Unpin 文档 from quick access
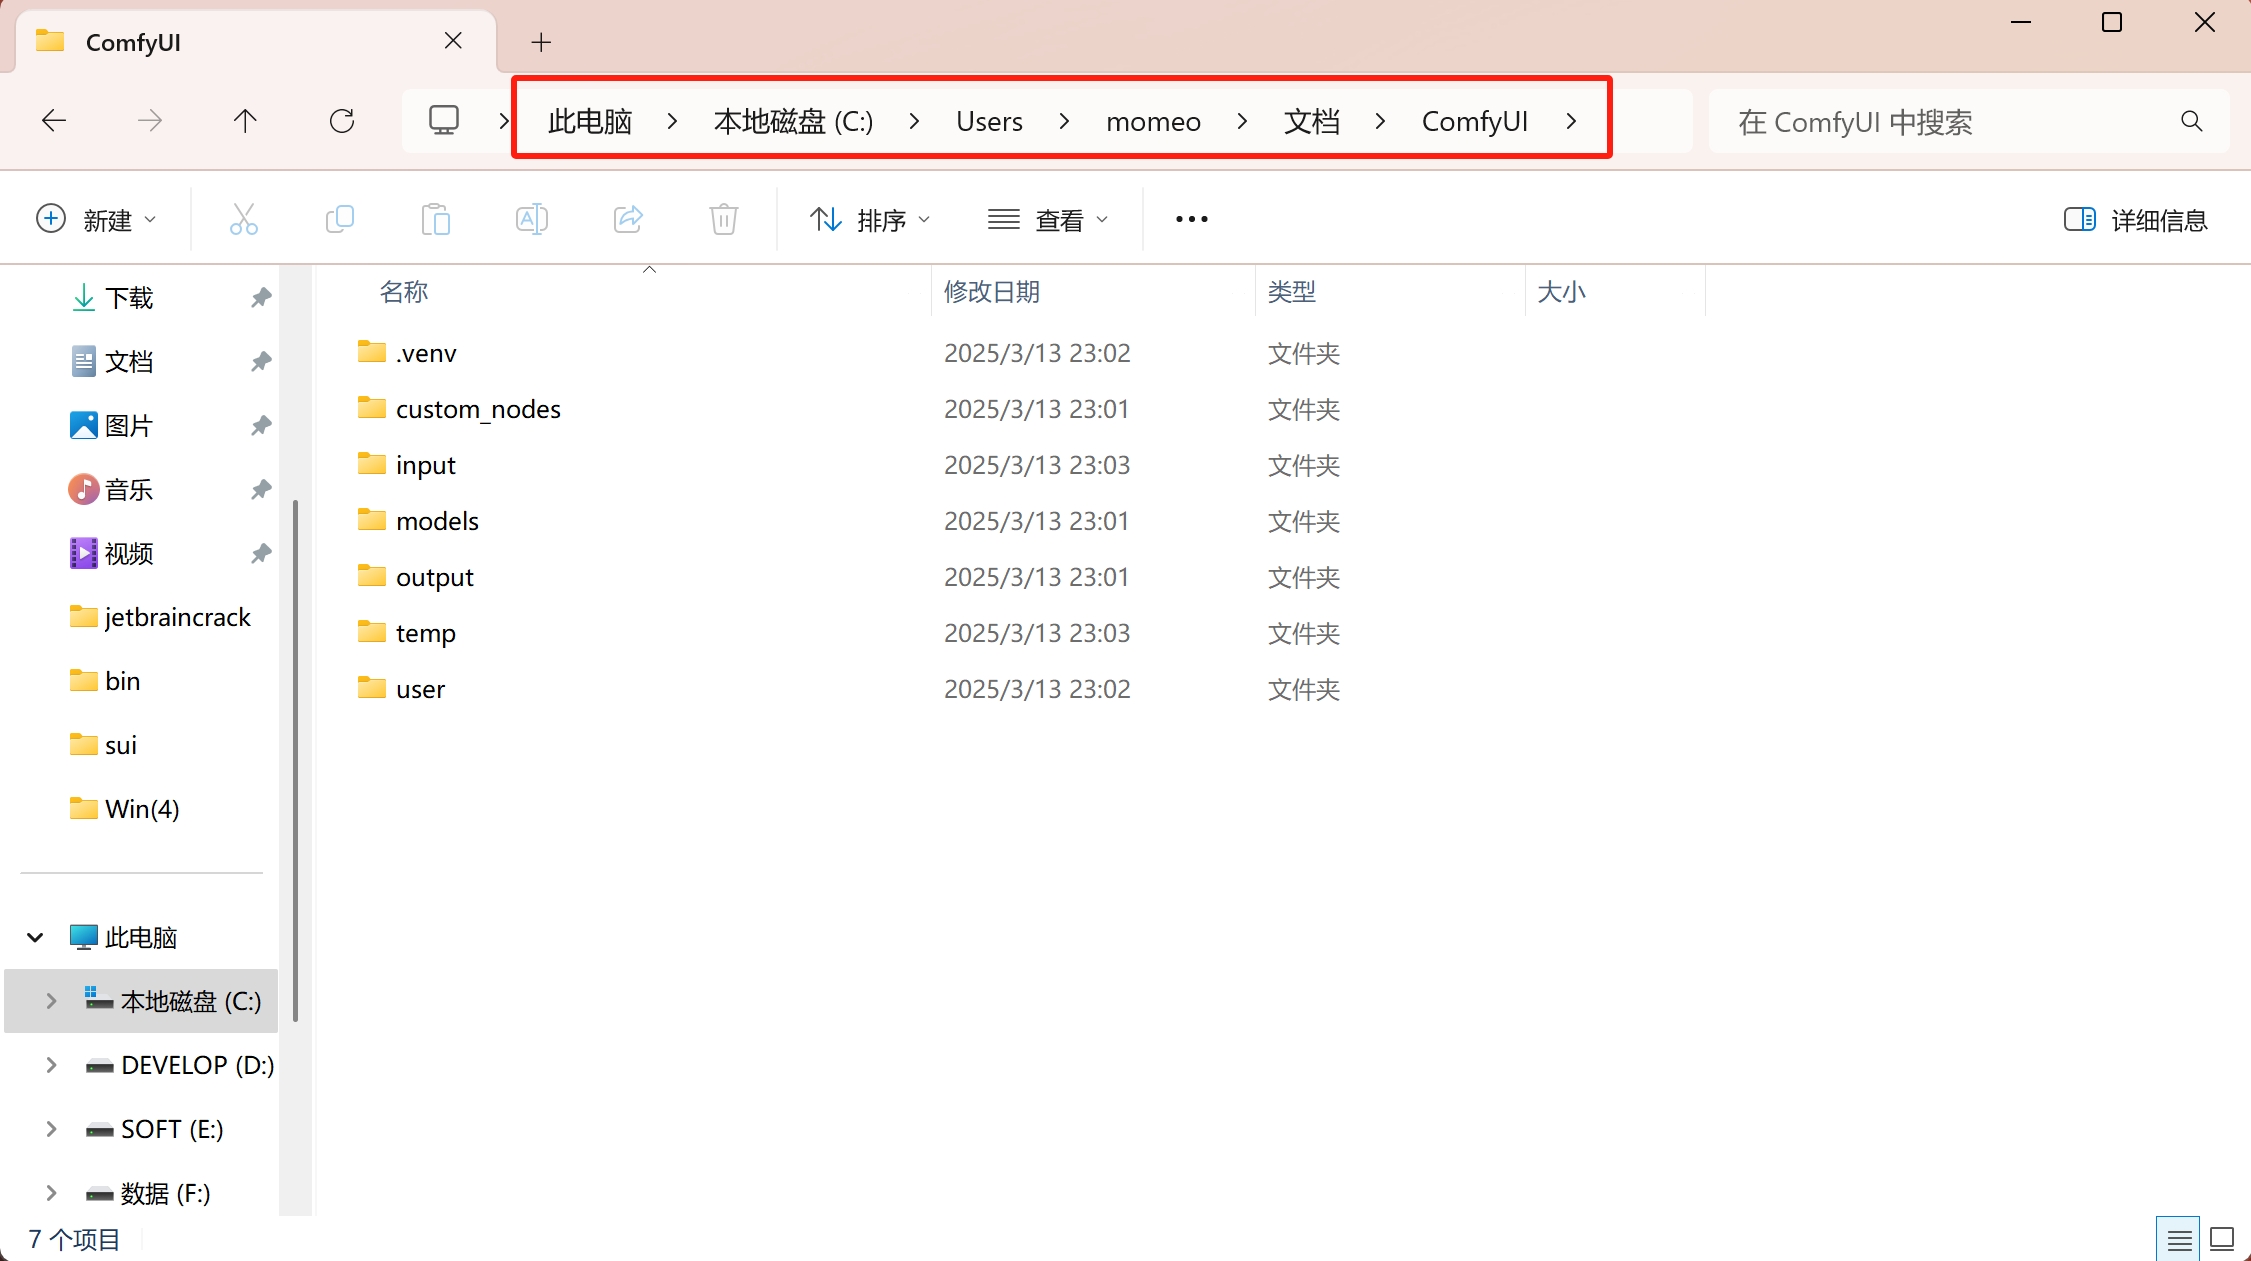2251x1261 pixels. click(x=261, y=361)
